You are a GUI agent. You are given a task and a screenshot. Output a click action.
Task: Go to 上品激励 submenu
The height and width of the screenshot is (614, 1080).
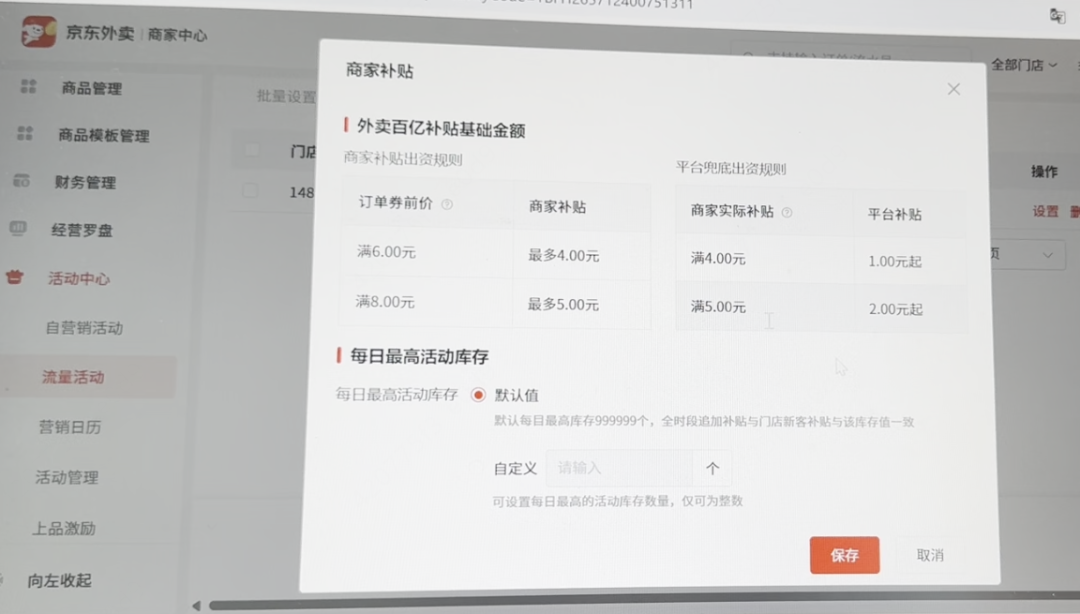pyautogui.click(x=63, y=528)
